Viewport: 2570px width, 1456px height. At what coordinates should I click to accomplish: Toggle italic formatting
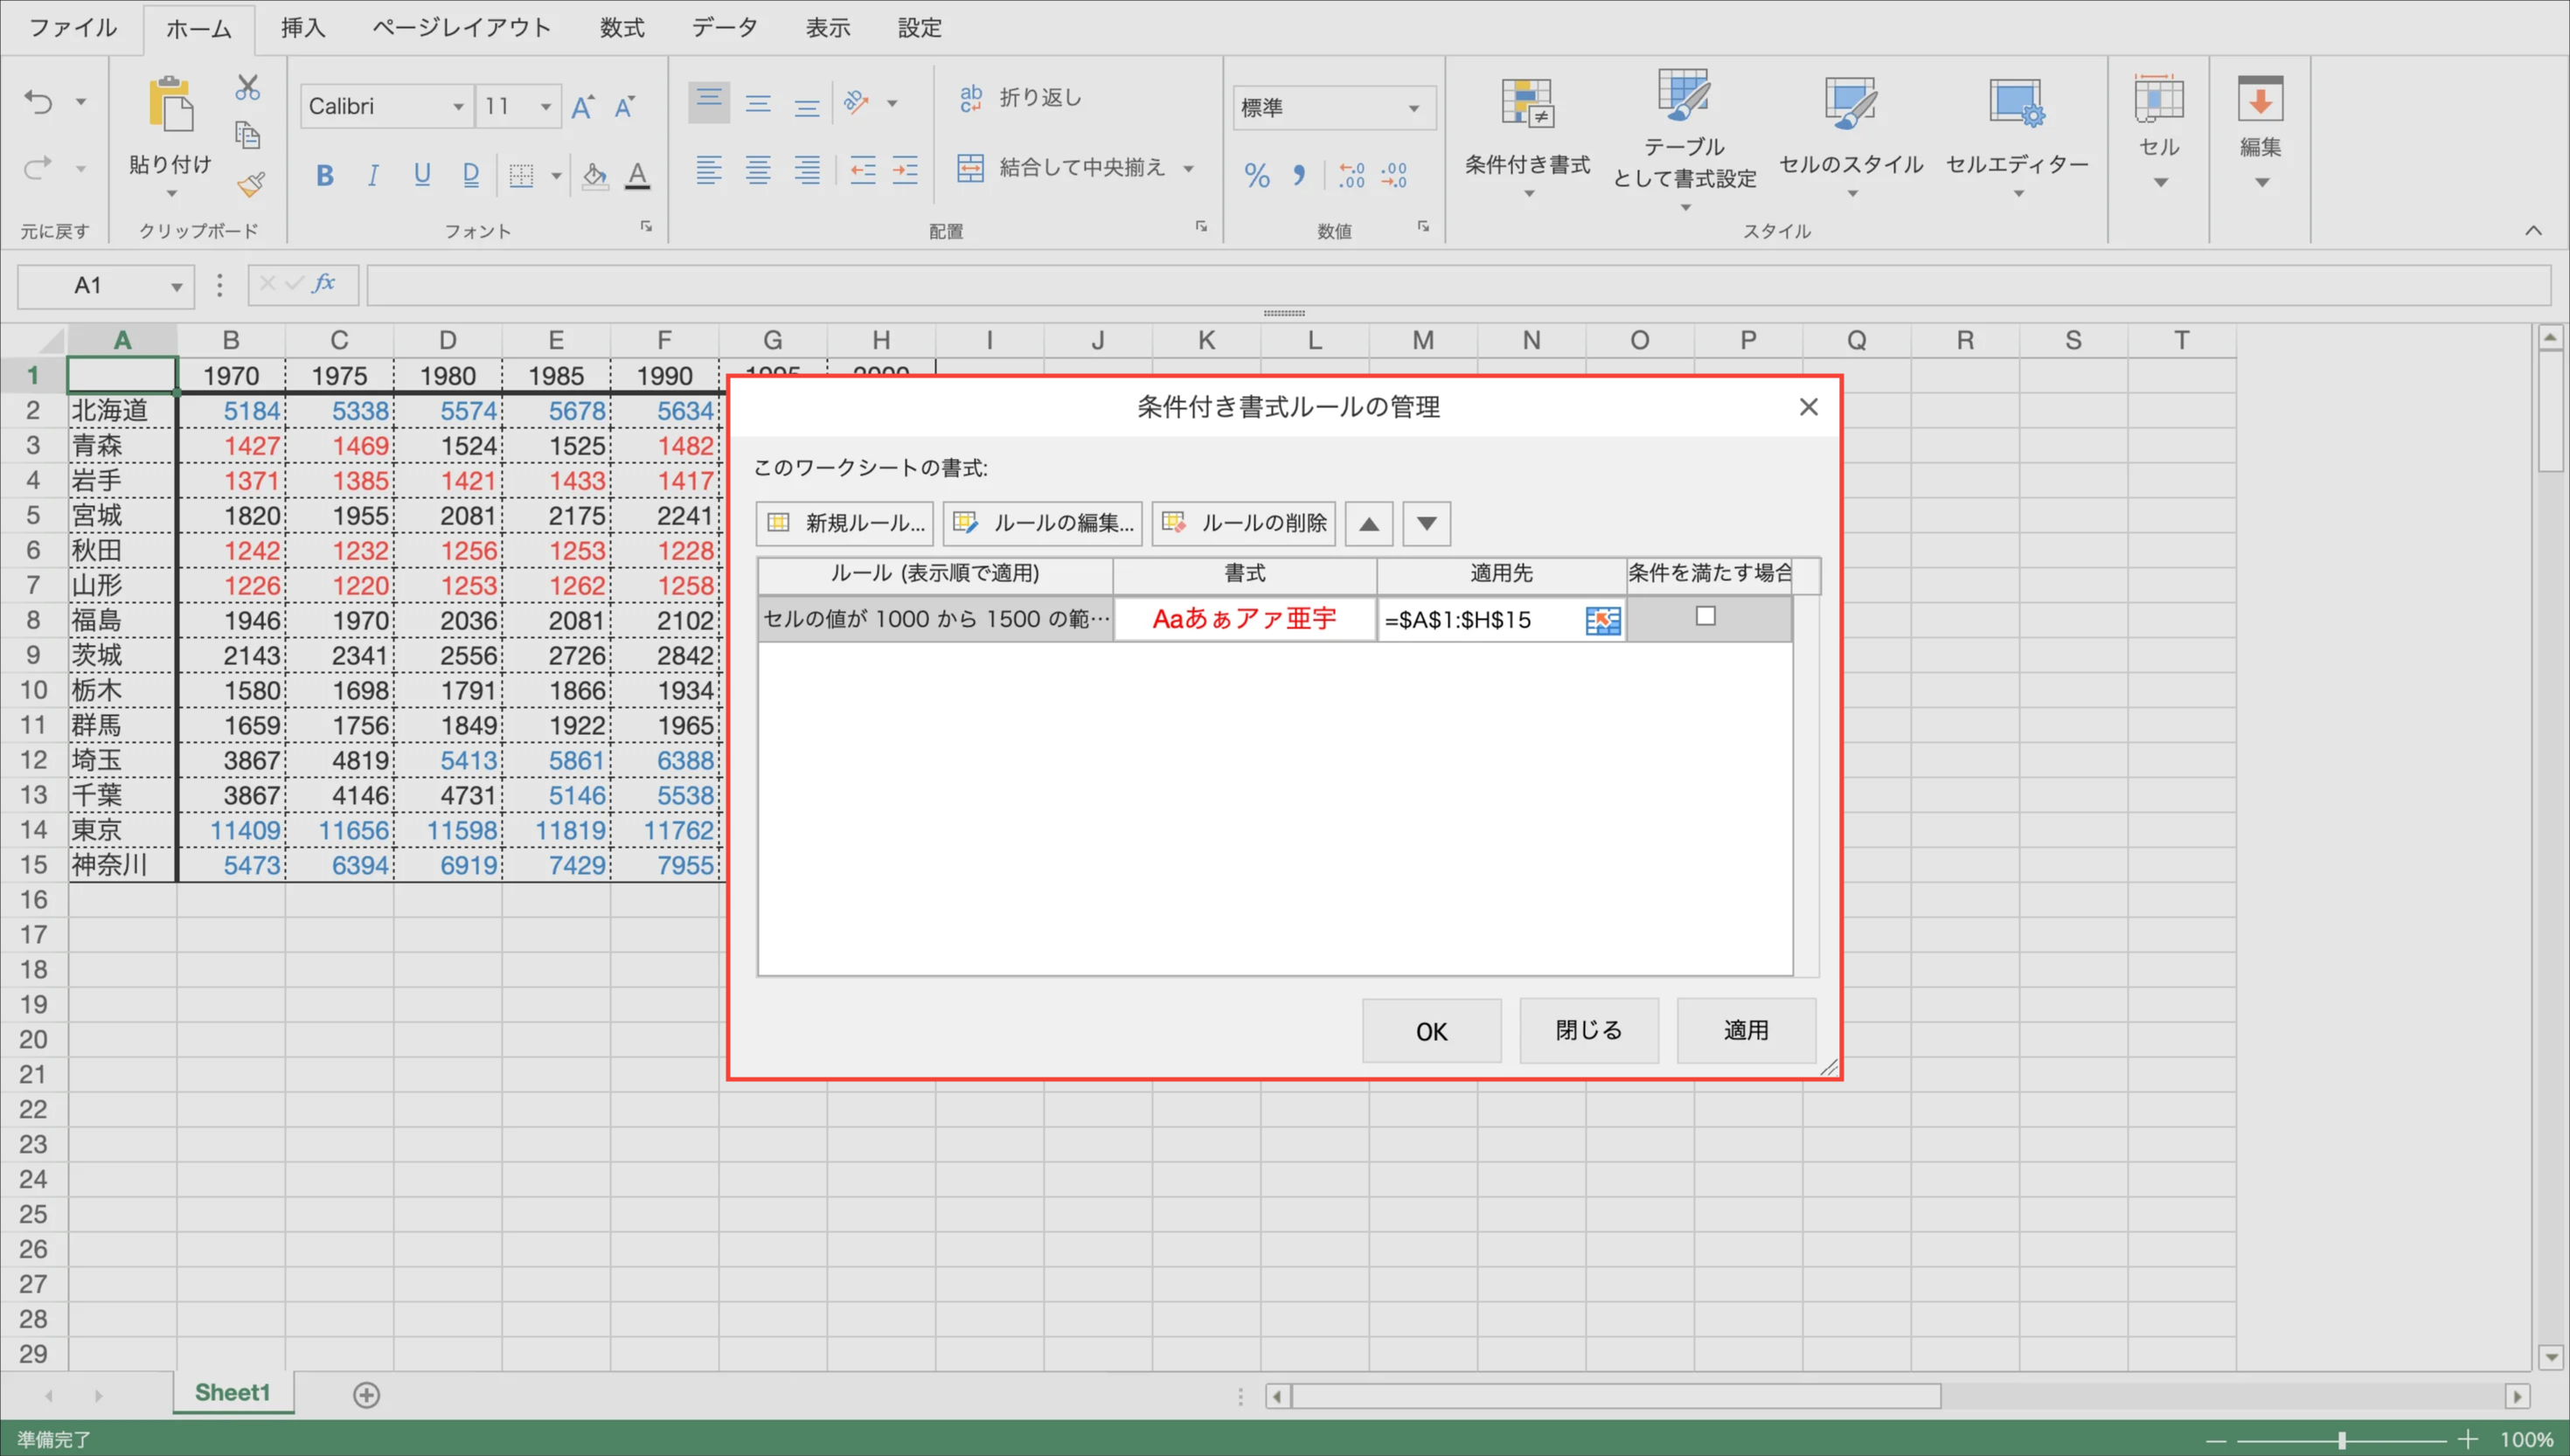[373, 176]
